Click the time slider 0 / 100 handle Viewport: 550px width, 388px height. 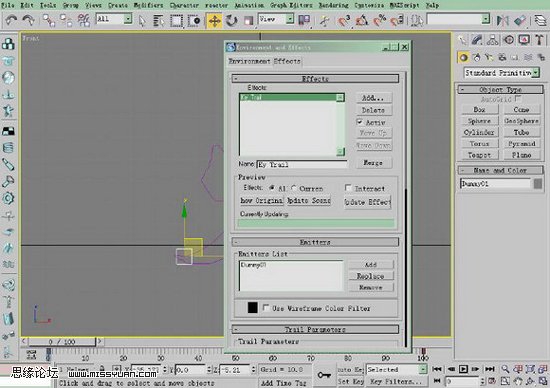click(62, 341)
